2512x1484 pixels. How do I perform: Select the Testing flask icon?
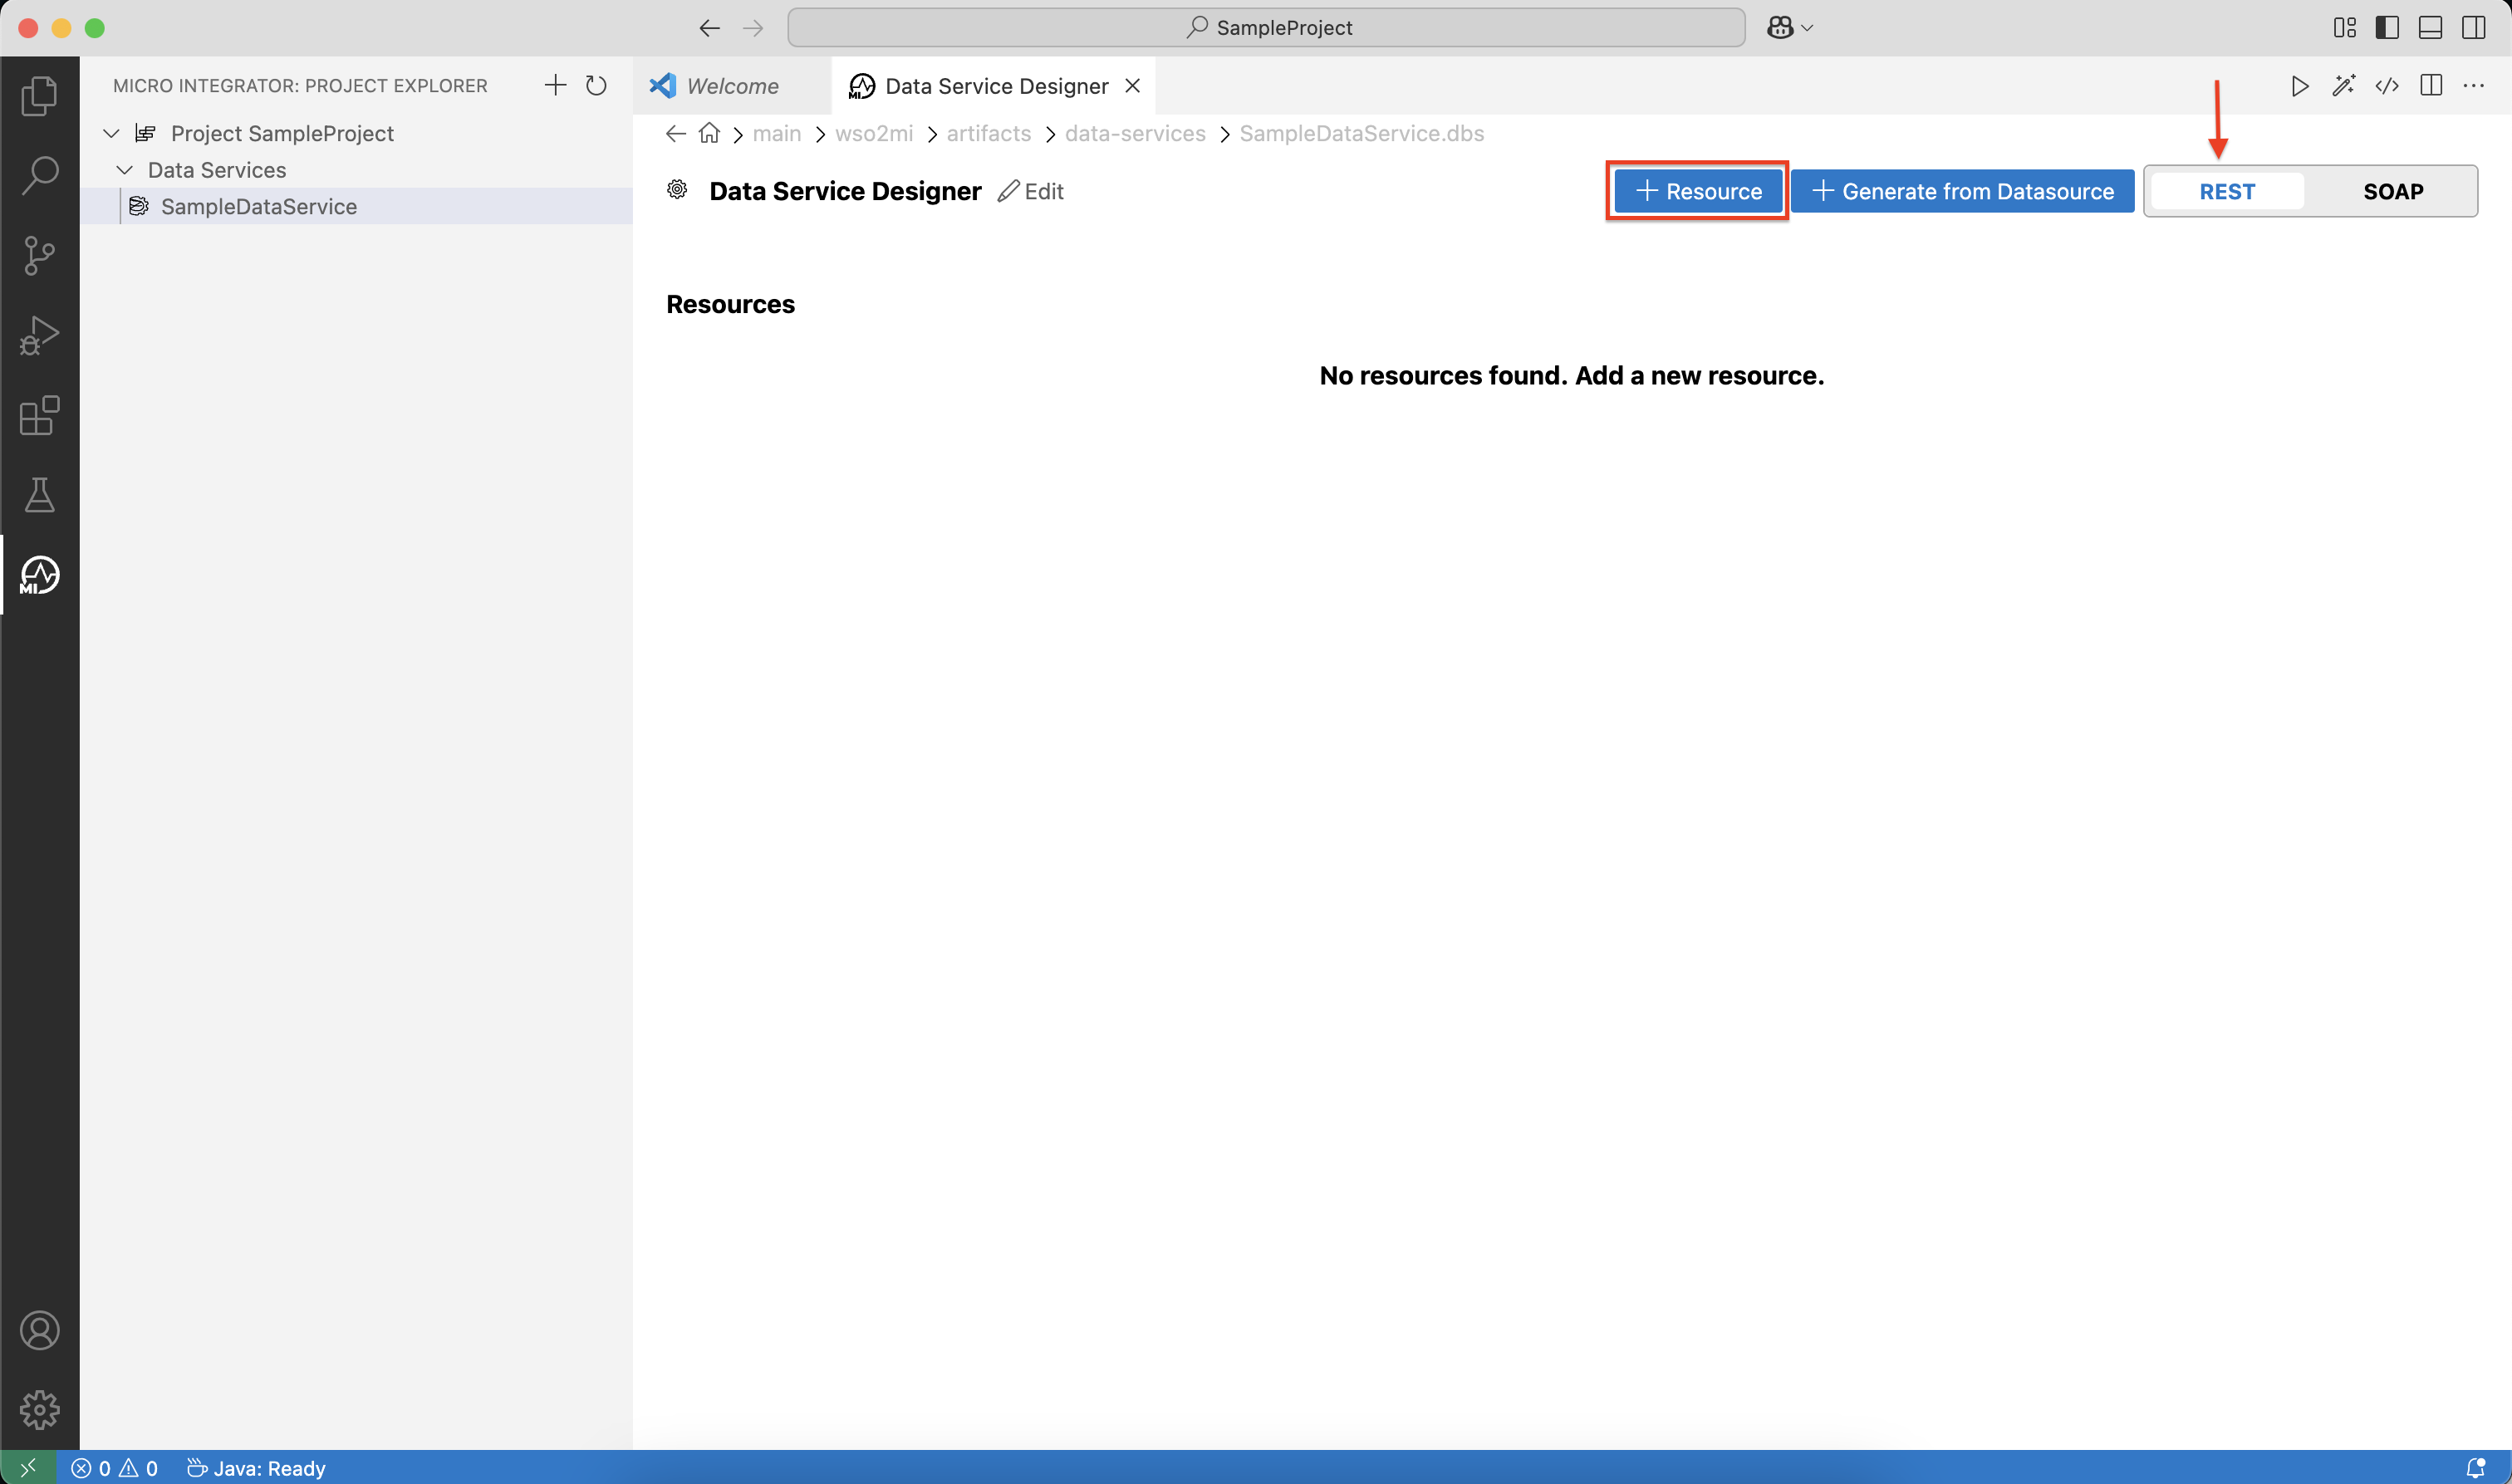[x=39, y=495]
